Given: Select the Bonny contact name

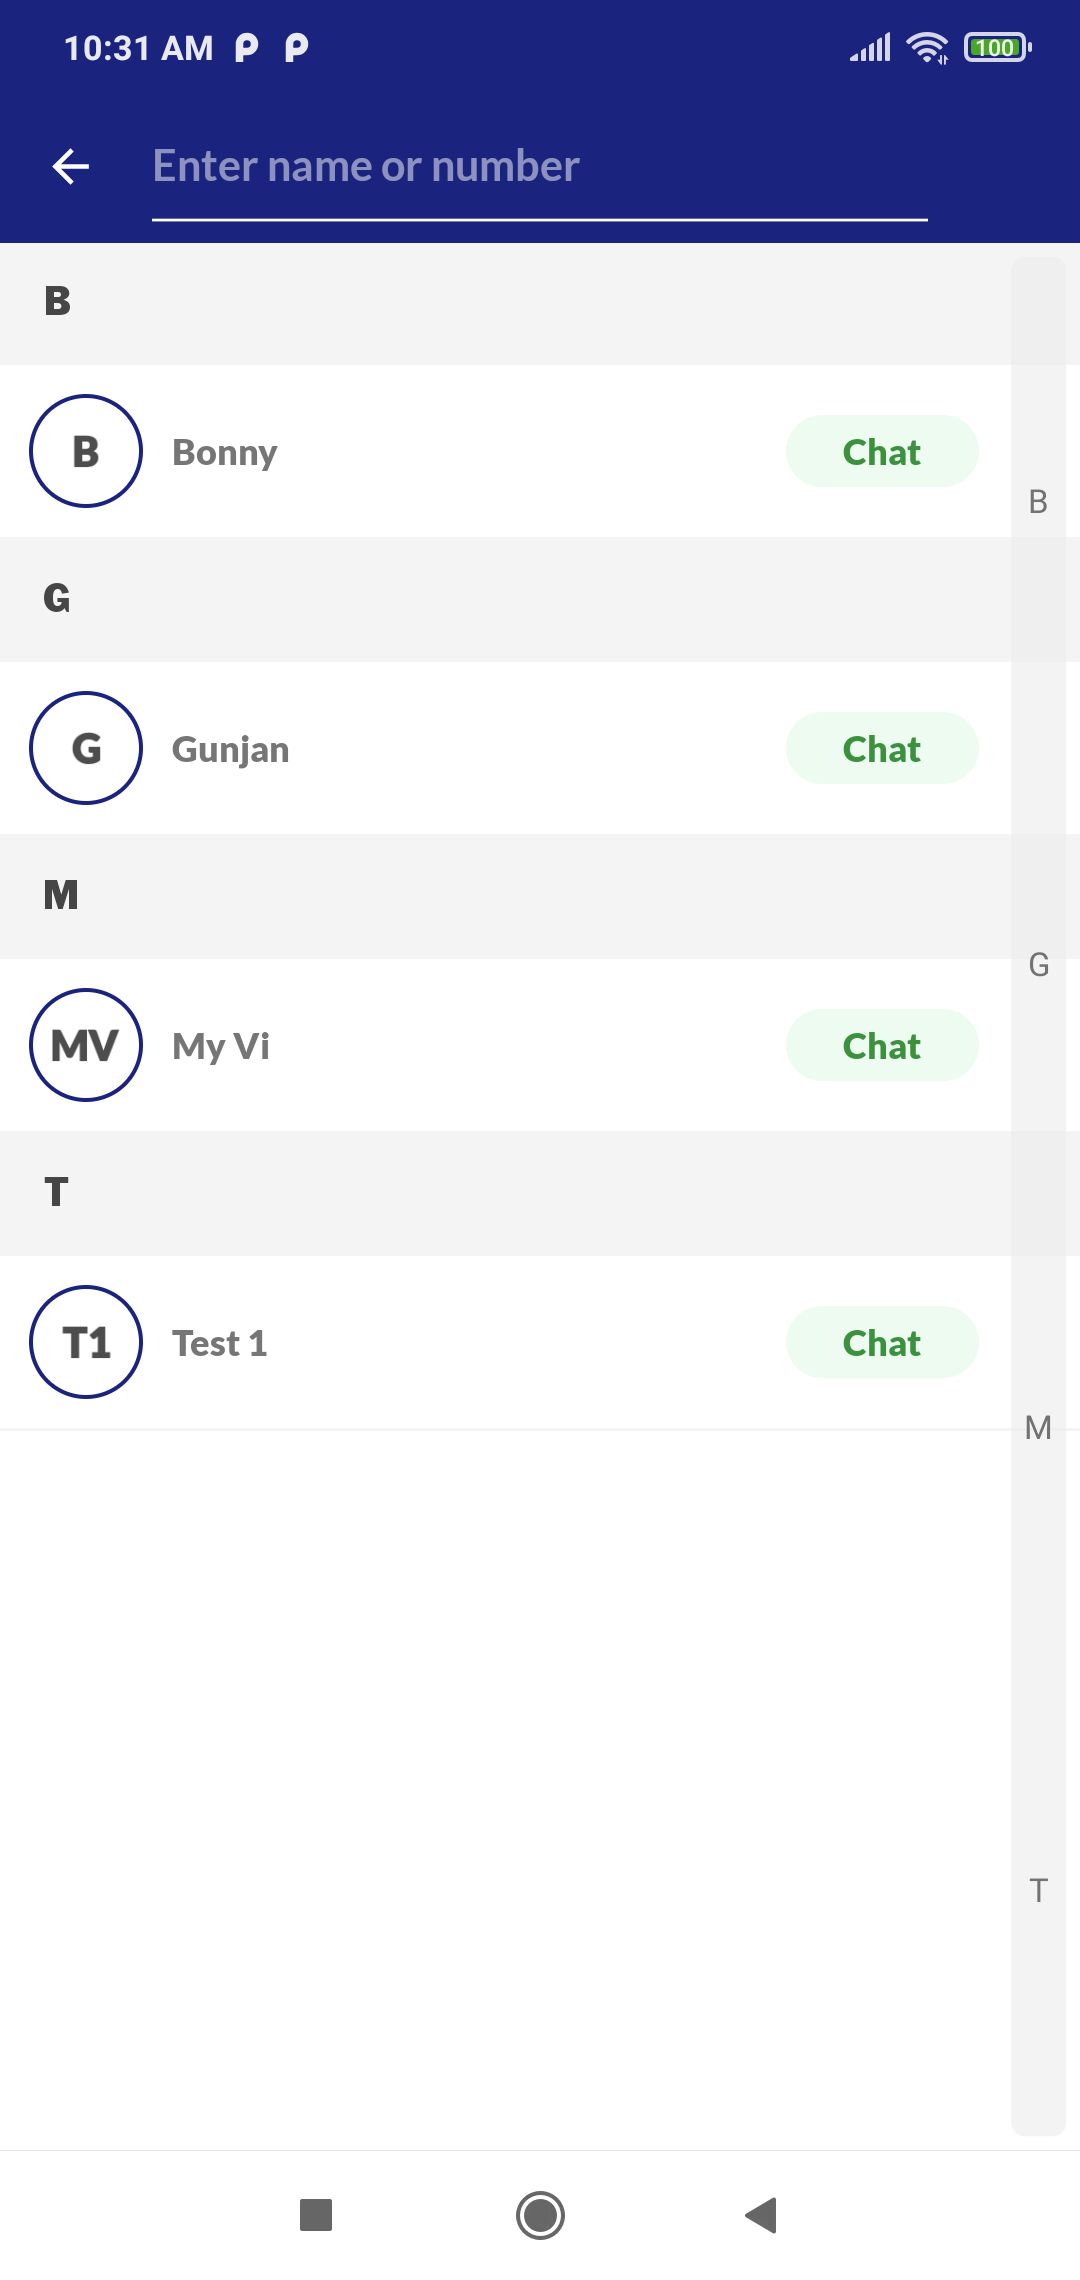Looking at the screenshot, I should [x=225, y=453].
